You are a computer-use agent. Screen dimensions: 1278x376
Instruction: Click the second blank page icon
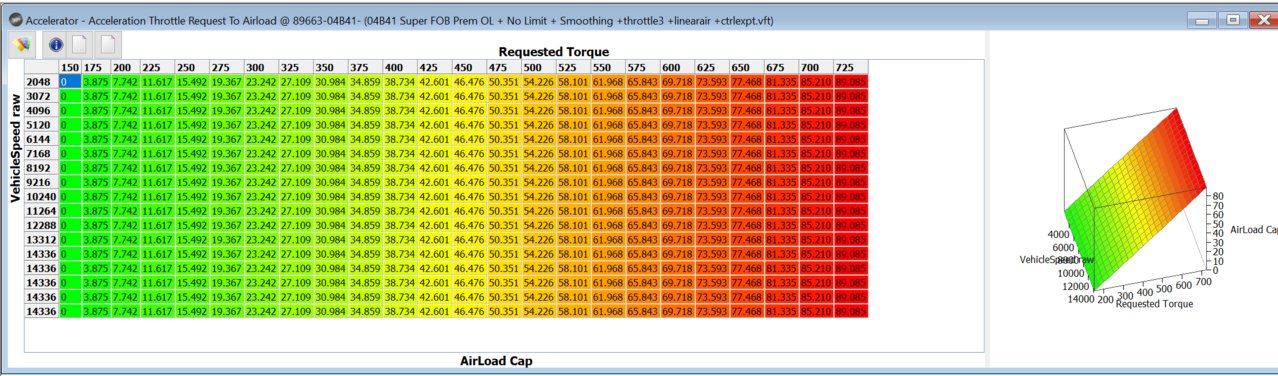pyautogui.click(x=108, y=45)
